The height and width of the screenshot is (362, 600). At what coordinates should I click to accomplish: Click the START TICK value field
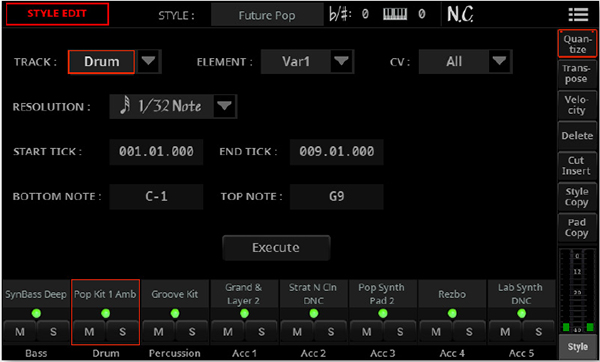(156, 152)
